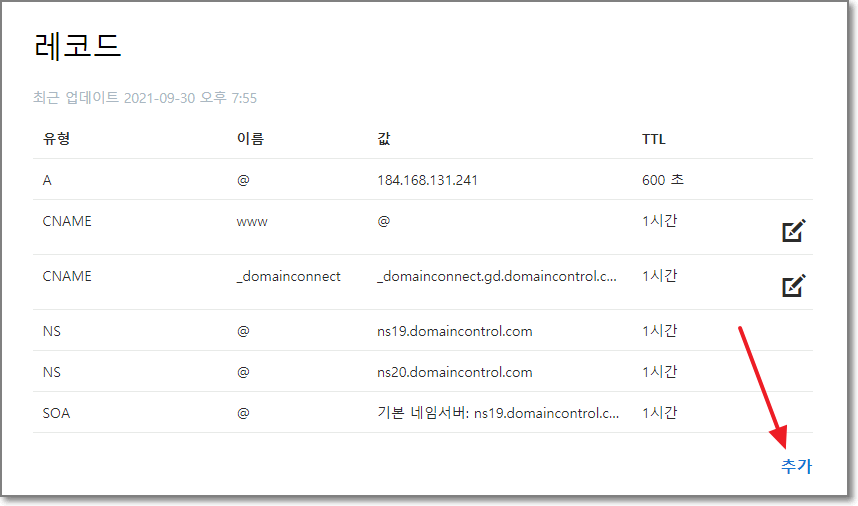Click the 1시간 TTL in www row

(659, 220)
